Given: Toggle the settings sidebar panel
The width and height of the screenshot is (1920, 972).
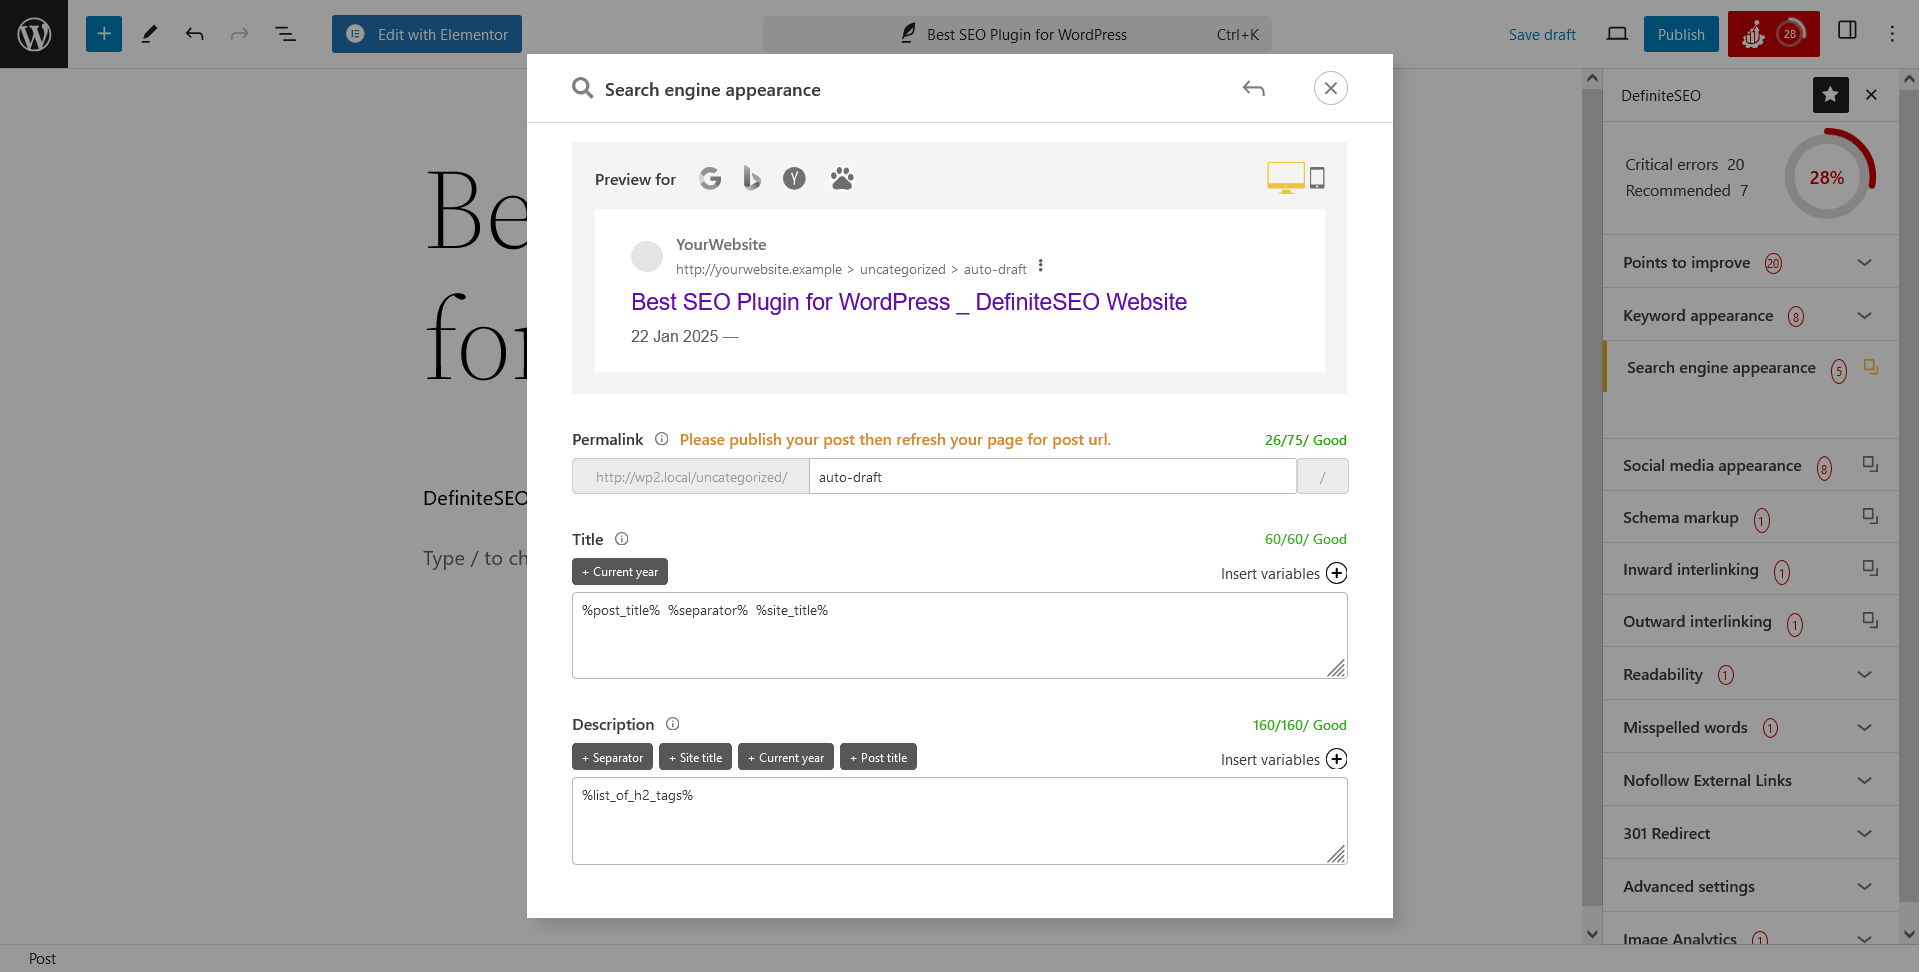Looking at the screenshot, I should click(x=1847, y=31).
